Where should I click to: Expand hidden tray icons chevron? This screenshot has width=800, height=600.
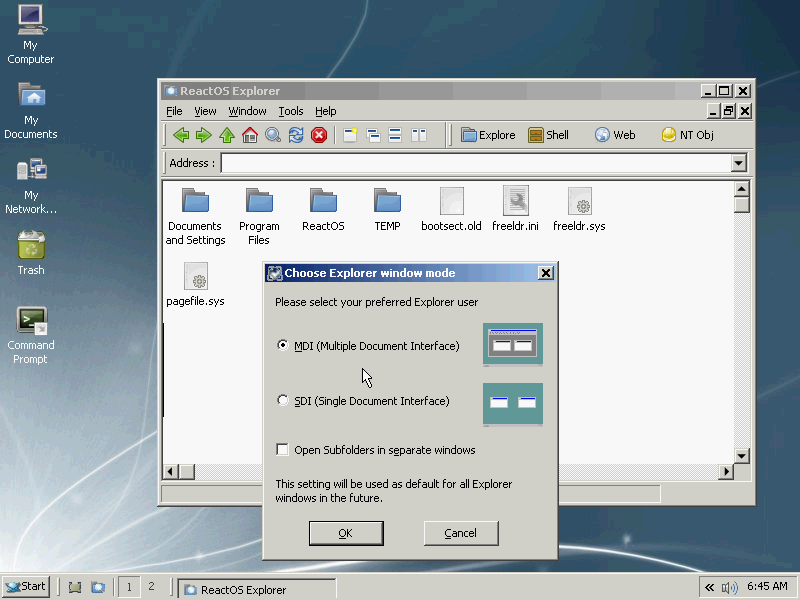click(709, 588)
